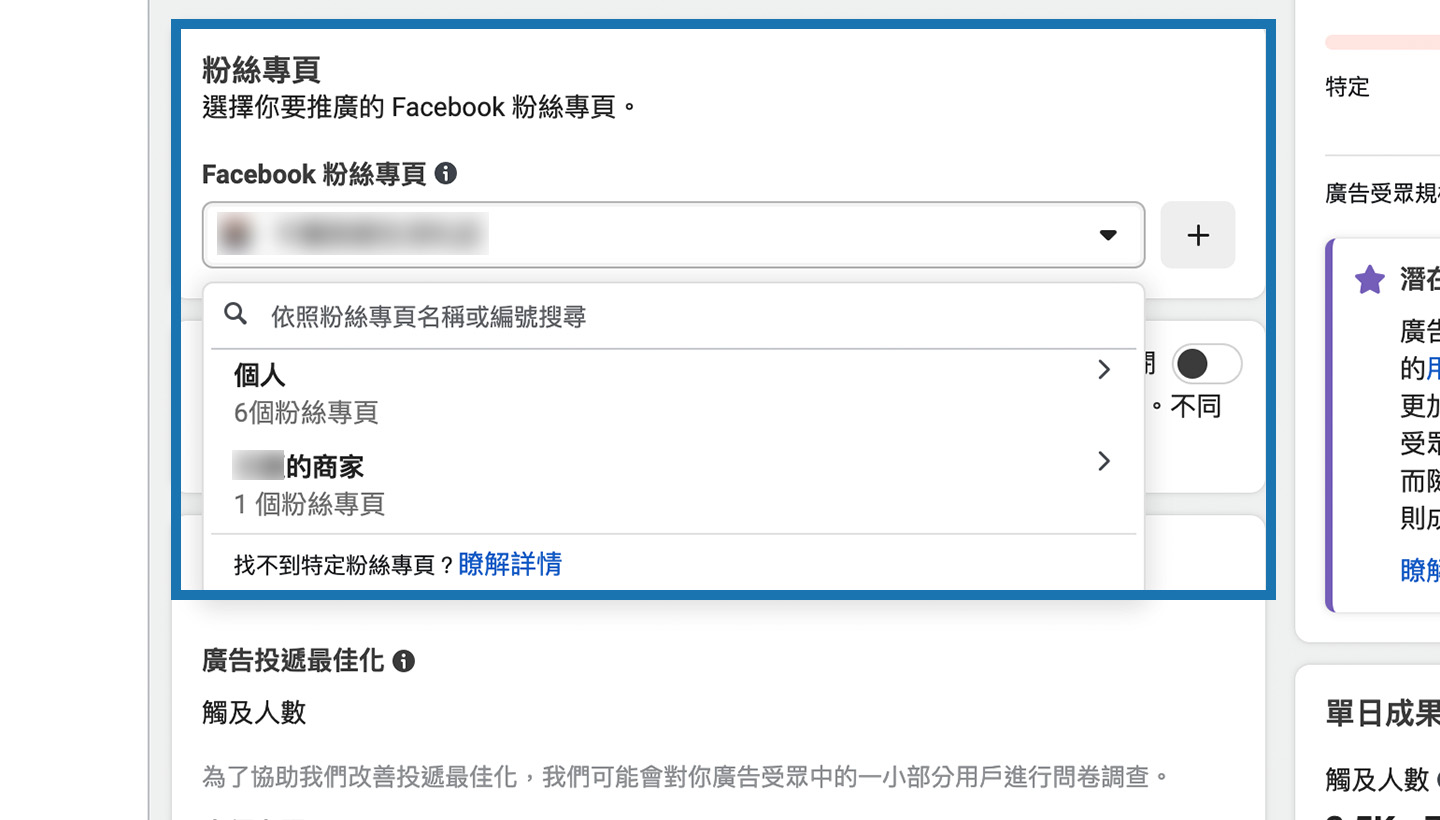Screen dimensions: 1440x820
Task: Expand the 個人 group using its chevron
Action: [1104, 370]
